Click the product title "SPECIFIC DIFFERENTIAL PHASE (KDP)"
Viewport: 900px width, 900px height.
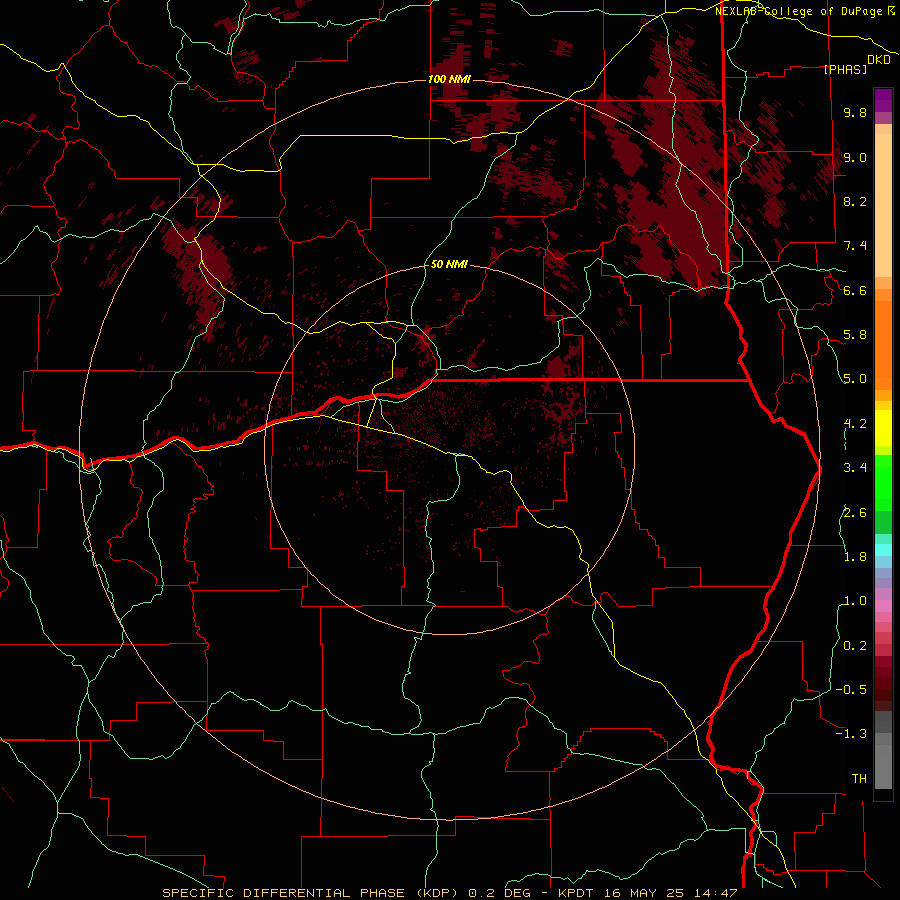pos(310,893)
